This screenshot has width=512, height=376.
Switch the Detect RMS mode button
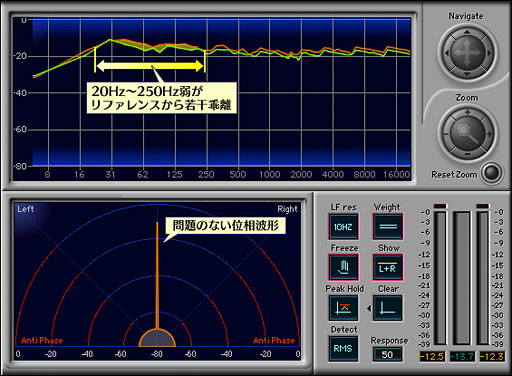pyautogui.click(x=343, y=349)
